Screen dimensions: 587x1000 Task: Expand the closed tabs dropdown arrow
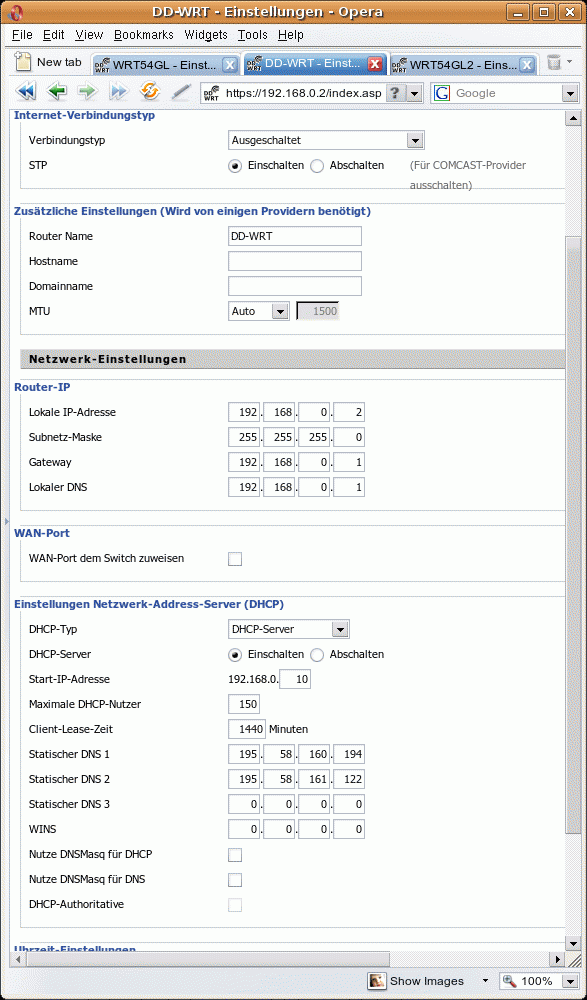tap(570, 62)
